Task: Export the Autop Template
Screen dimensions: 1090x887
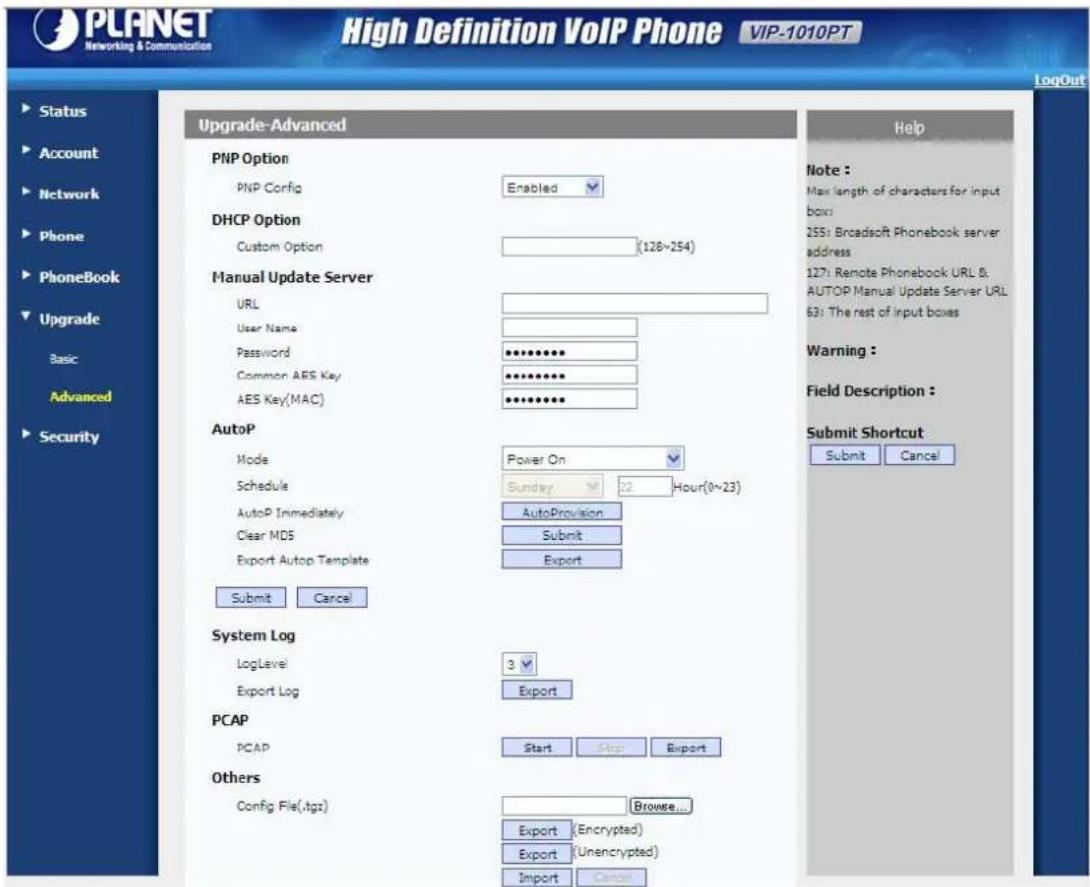Action: click(562, 560)
